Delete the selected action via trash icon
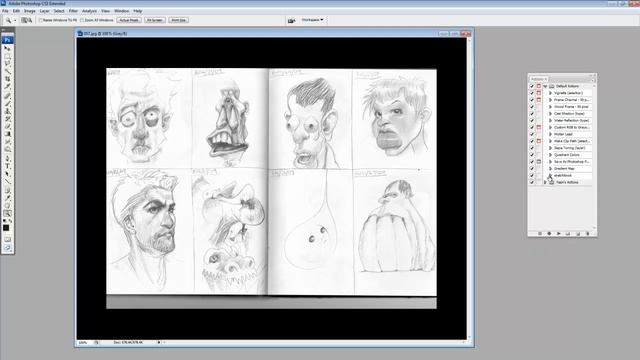Image resolution: width=640 pixels, height=360 pixels. click(588, 233)
